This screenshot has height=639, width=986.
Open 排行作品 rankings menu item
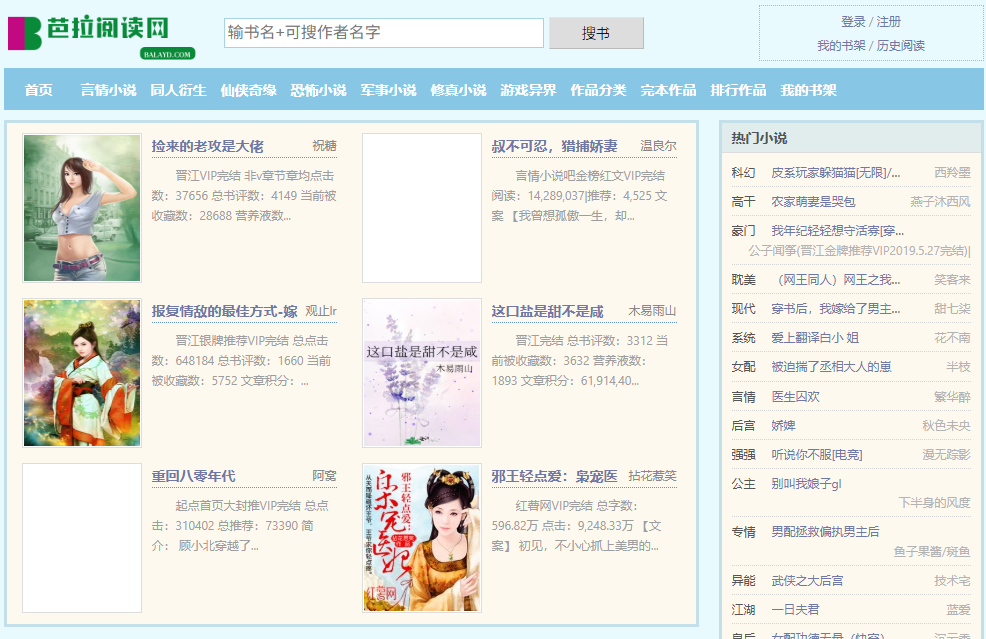pos(738,90)
